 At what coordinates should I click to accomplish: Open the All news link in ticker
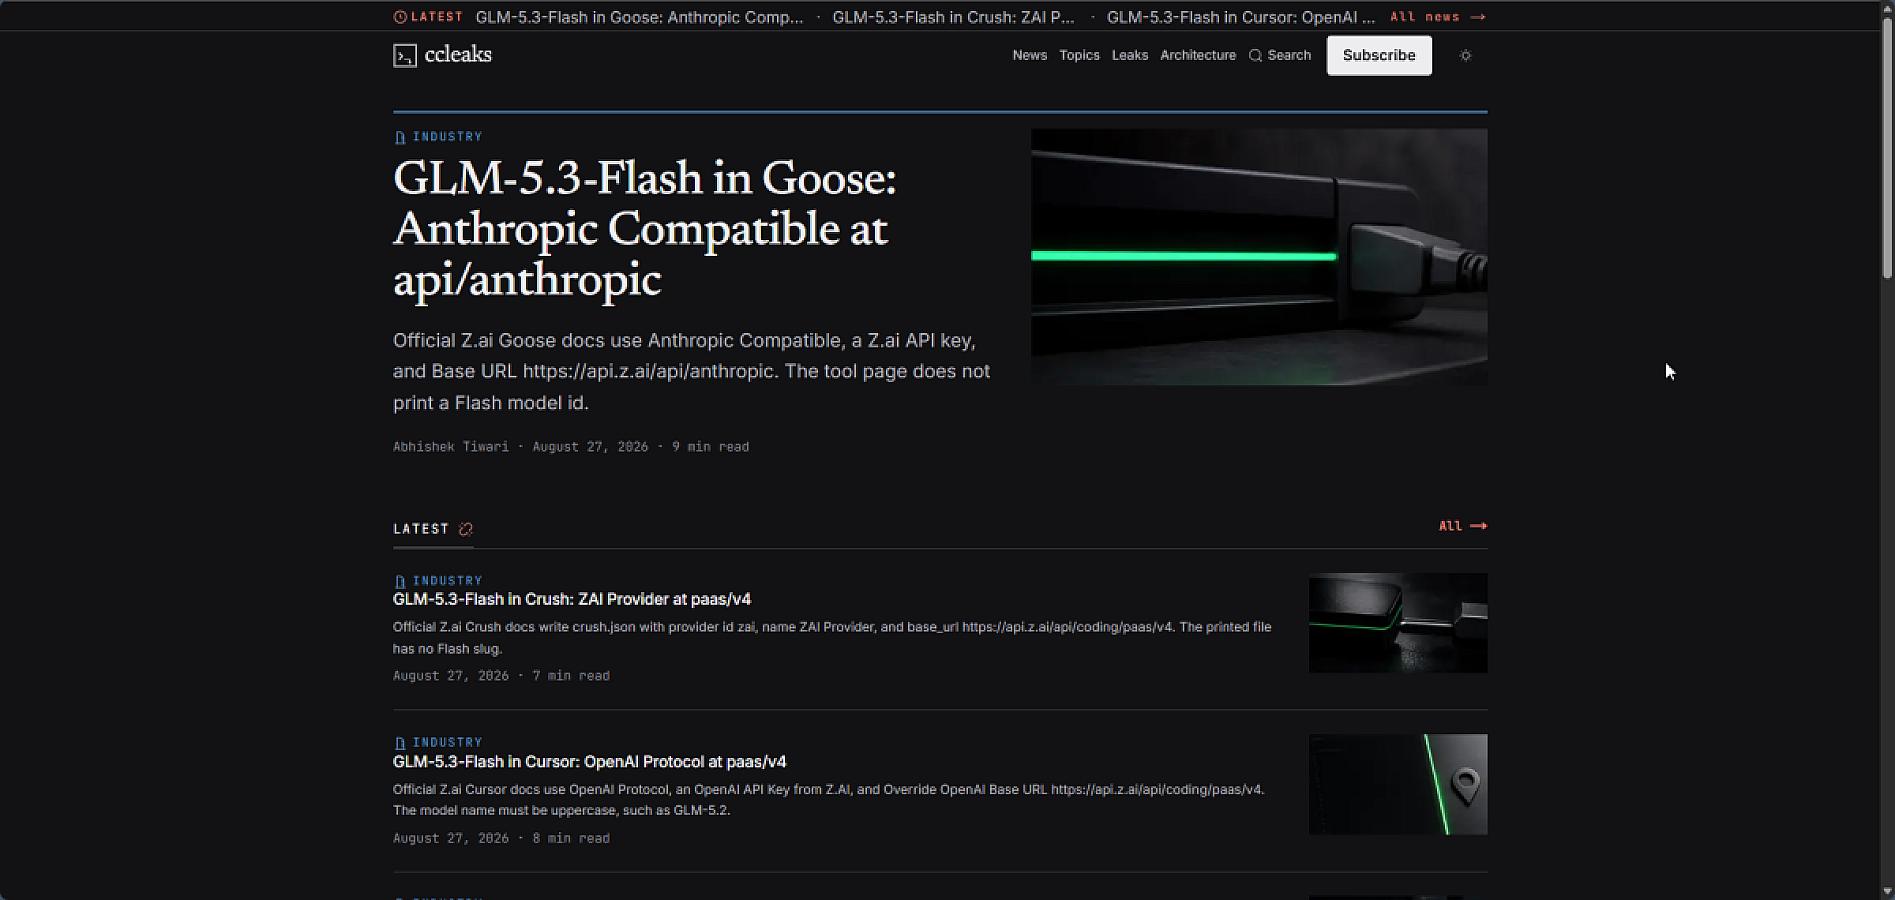point(1438,17)
